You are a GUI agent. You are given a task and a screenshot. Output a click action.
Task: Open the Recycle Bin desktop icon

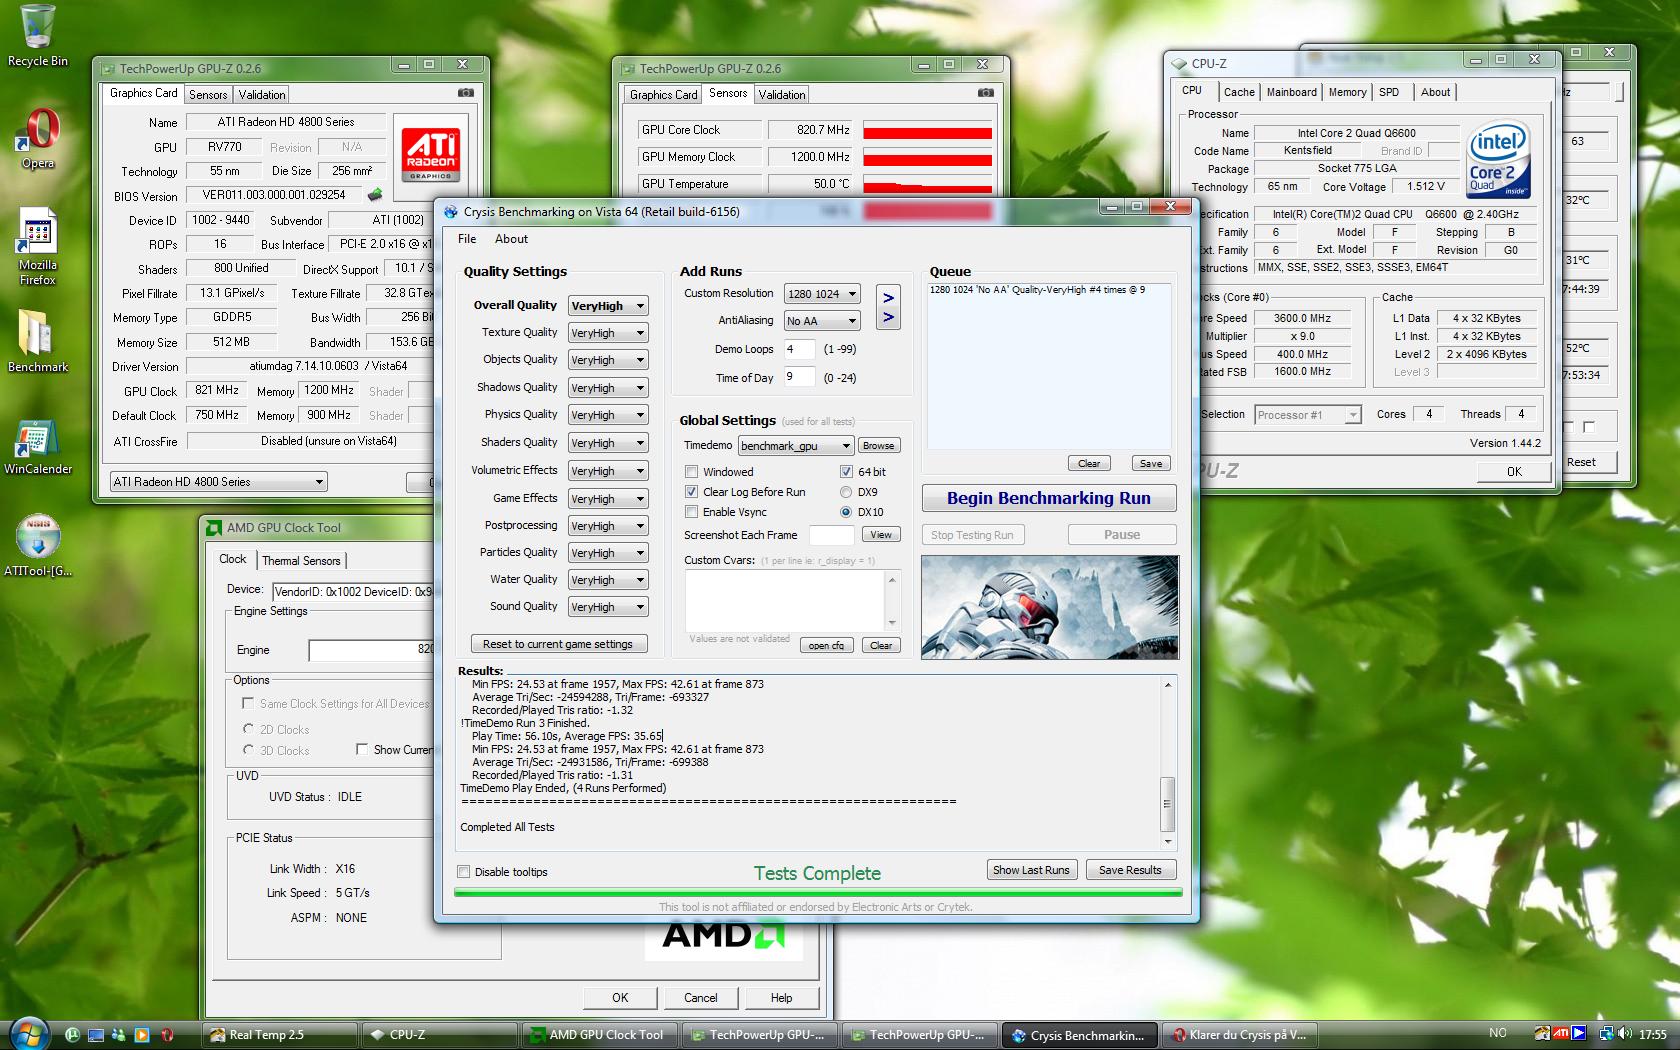click(38, 36)
